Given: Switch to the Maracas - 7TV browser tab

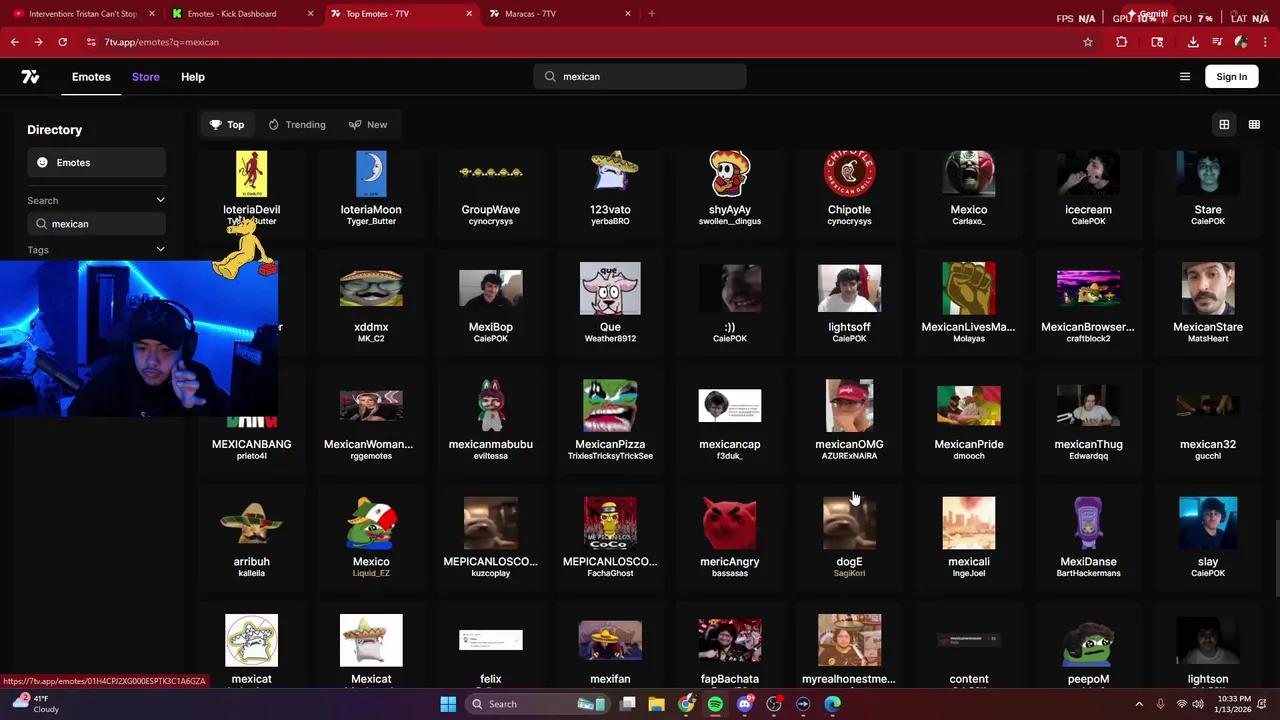Looking at the screenshot, I should 561,14.
